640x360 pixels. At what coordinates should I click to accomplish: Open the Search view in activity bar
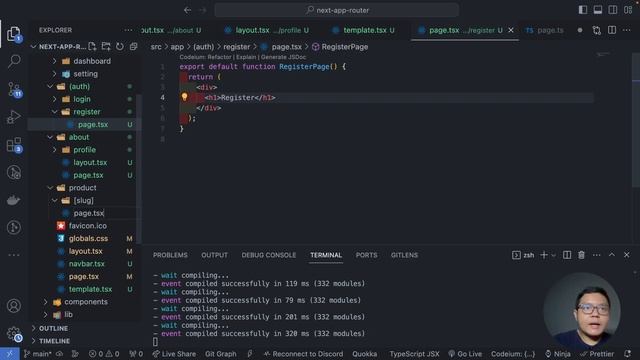pos(14,61)
